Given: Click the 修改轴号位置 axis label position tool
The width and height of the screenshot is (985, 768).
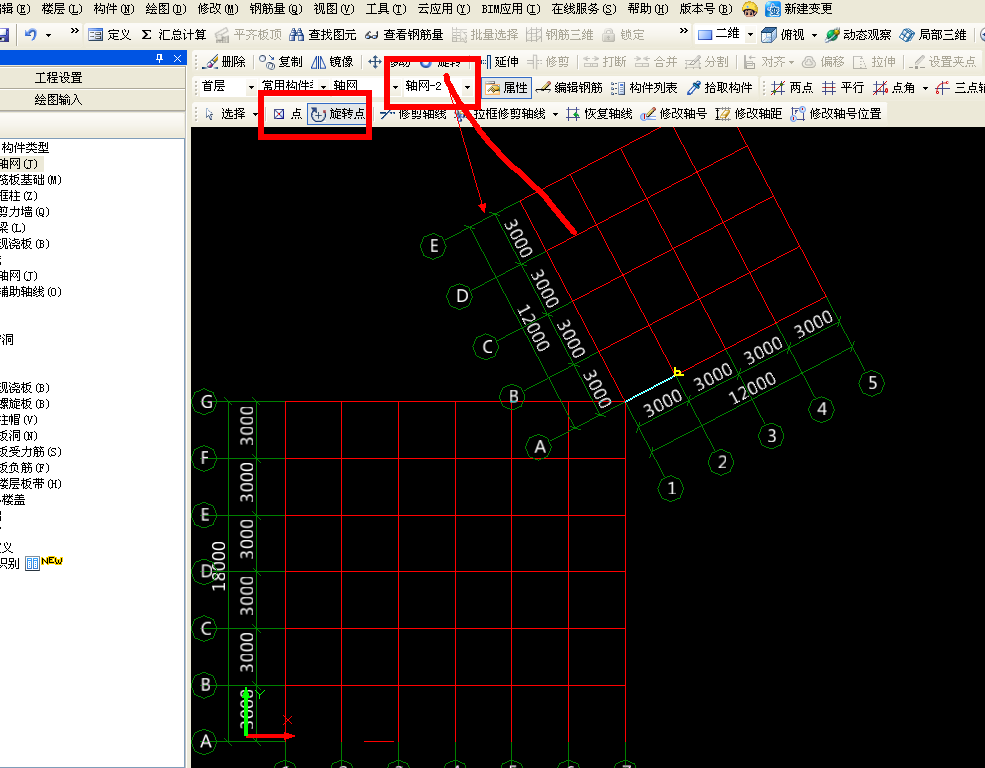Looking at the screenshot, I should coord(835,114).
